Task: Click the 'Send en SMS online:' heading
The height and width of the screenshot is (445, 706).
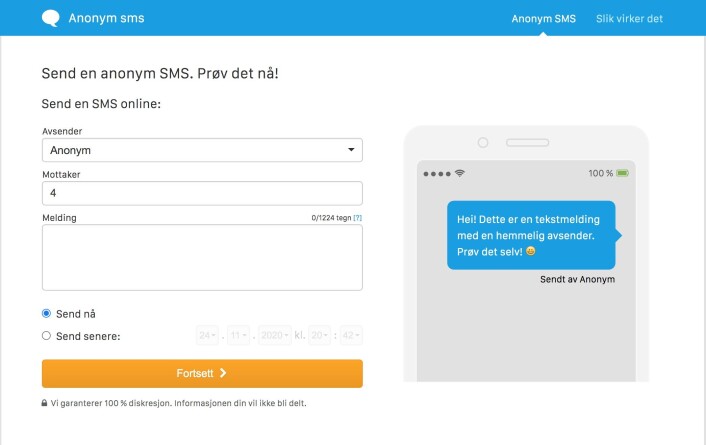Action: (101, 104)
